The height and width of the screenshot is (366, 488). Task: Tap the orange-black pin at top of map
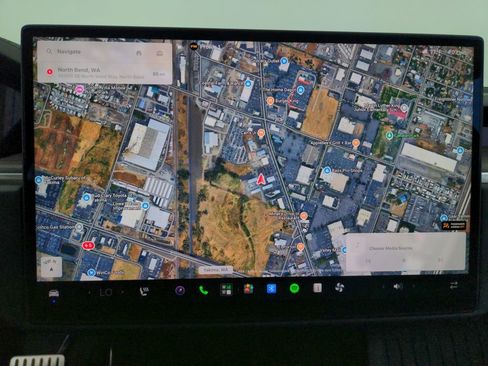point(194,46)
